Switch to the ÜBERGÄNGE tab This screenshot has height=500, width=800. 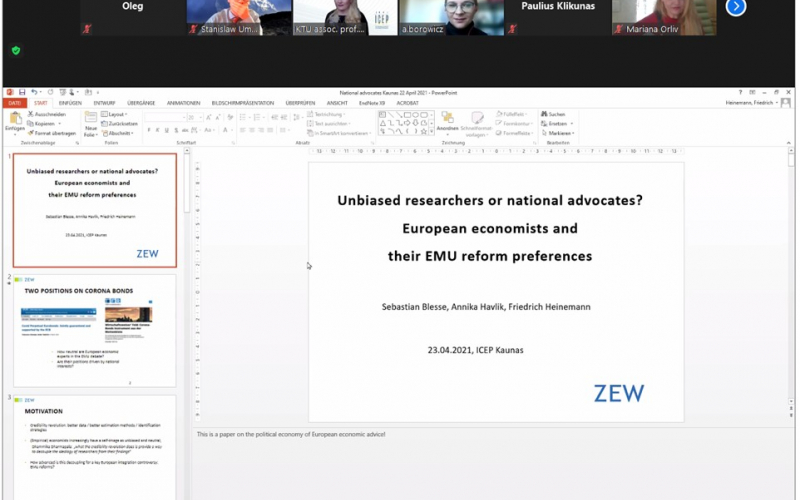tap(141, 103)
